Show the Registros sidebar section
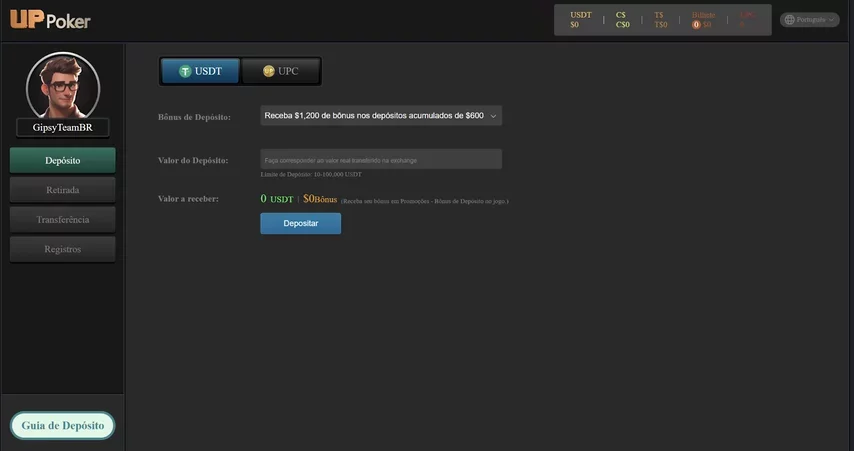854x451 pixels. [x=63, y=249]
